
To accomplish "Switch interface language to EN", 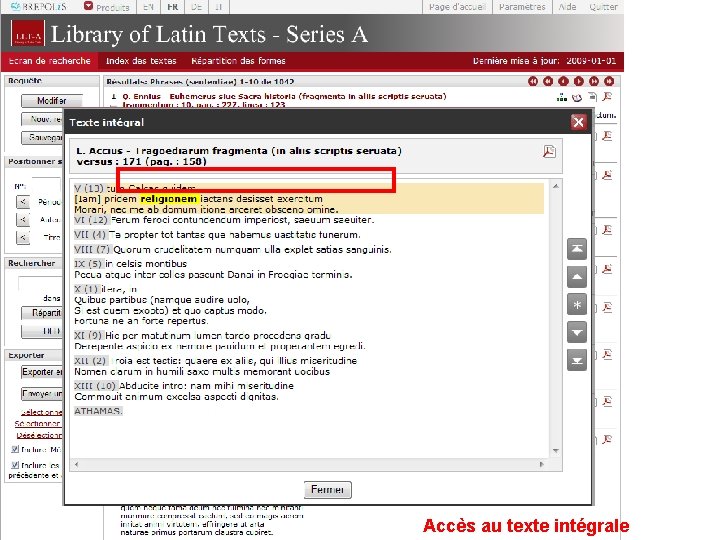I will point(148,7).
